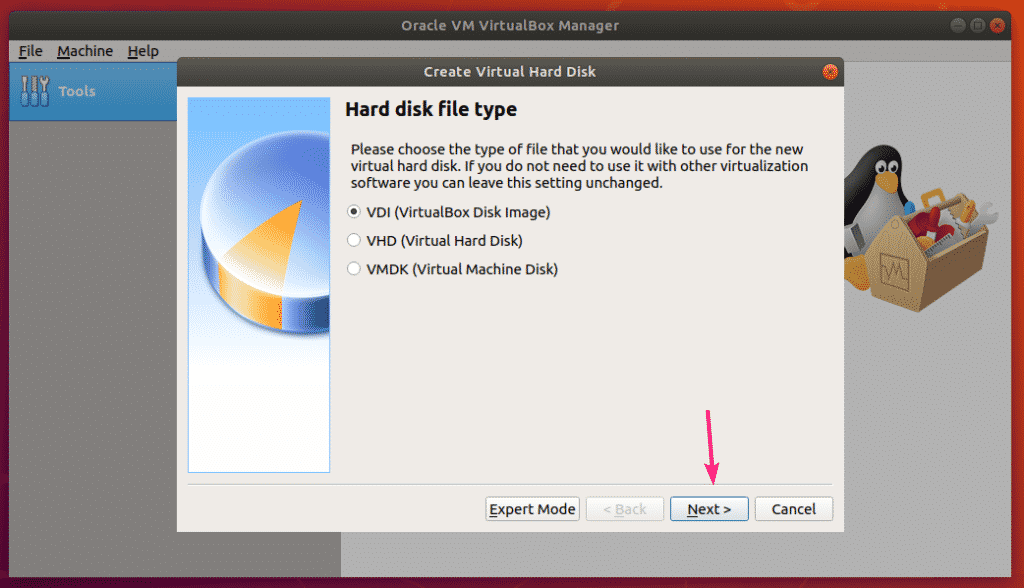Cancel the hard disk wizard

coord(793,509)
